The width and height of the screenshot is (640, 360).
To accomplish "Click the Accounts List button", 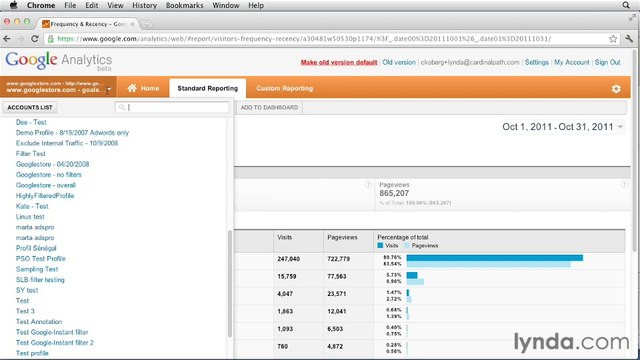I will coord(30,107).
